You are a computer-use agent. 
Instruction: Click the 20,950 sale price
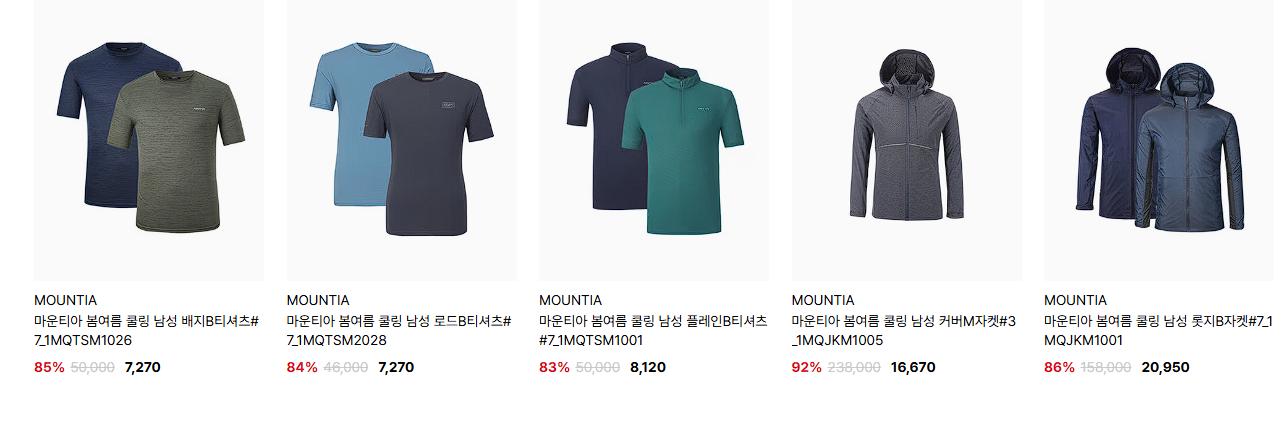coord(1165,367)
